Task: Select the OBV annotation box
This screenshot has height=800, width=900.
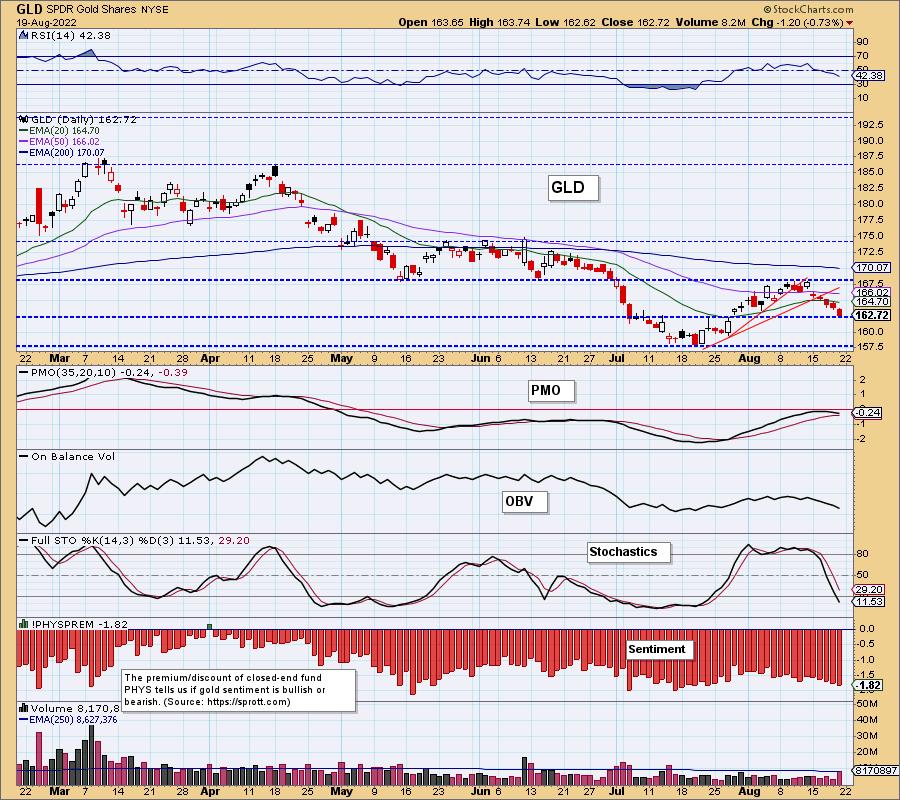Action: (525, 502)
